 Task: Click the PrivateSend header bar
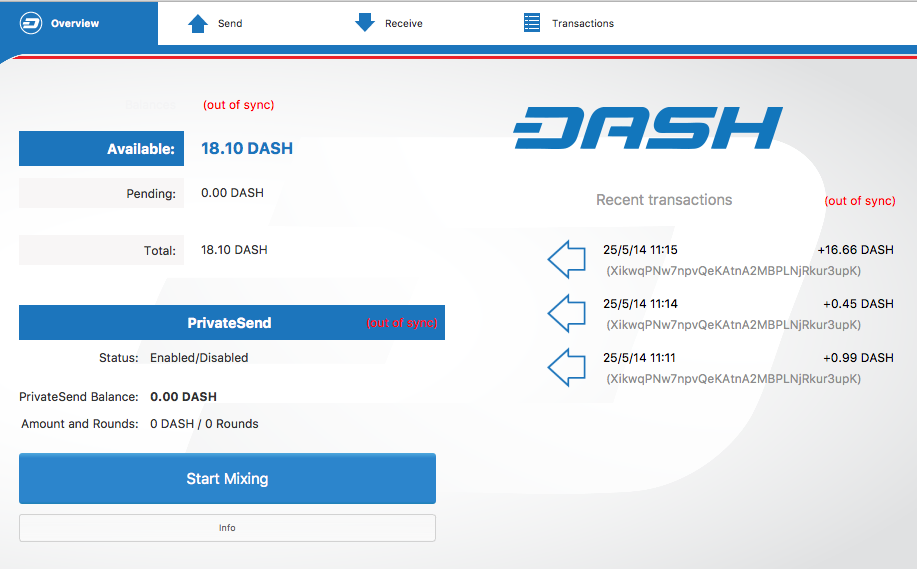(x=232, y=322)
